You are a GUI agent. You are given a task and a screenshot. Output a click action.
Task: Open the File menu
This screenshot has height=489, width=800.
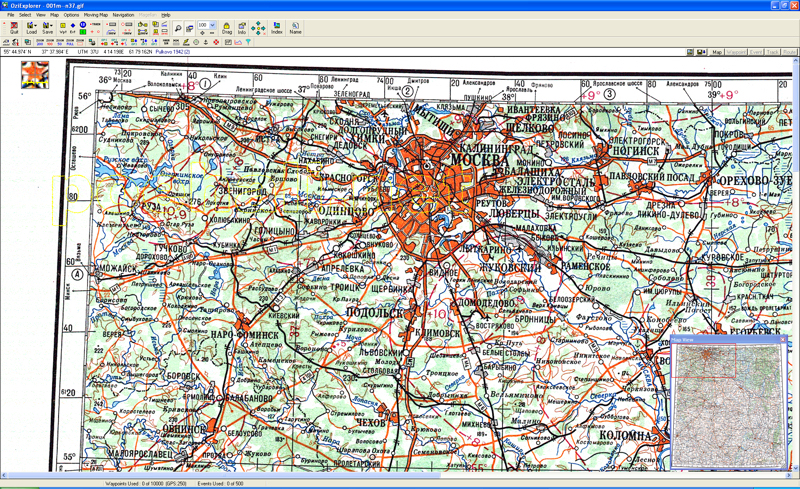(11, 15)
